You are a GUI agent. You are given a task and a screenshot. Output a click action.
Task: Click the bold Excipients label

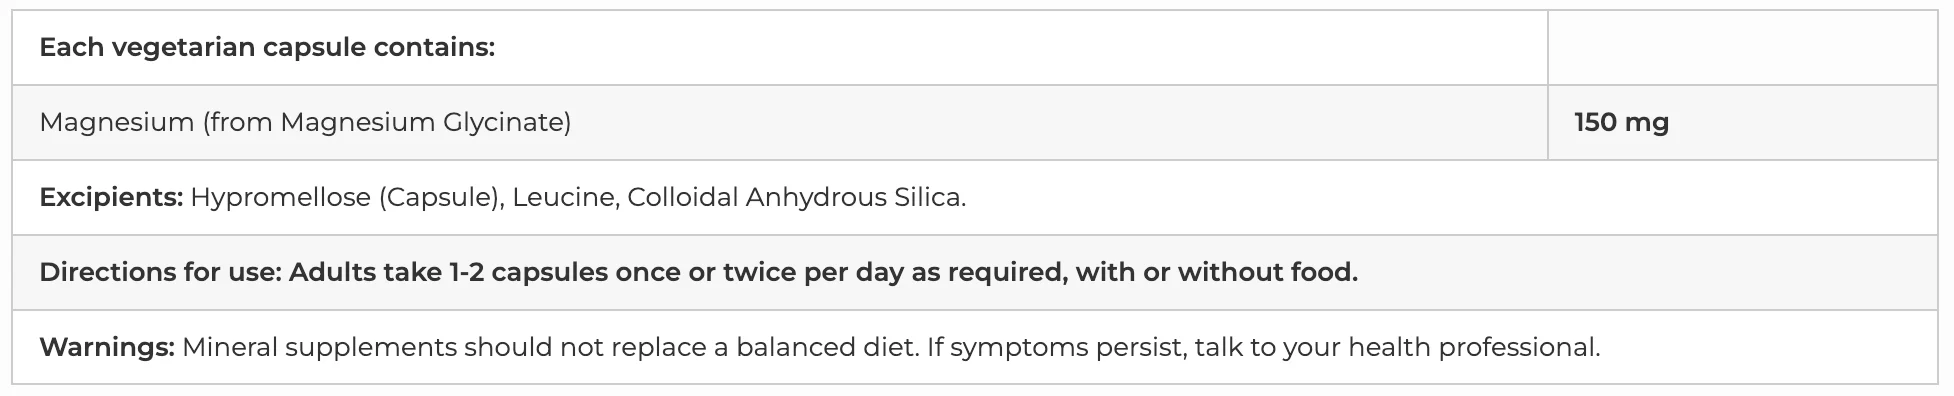point(111,197)
